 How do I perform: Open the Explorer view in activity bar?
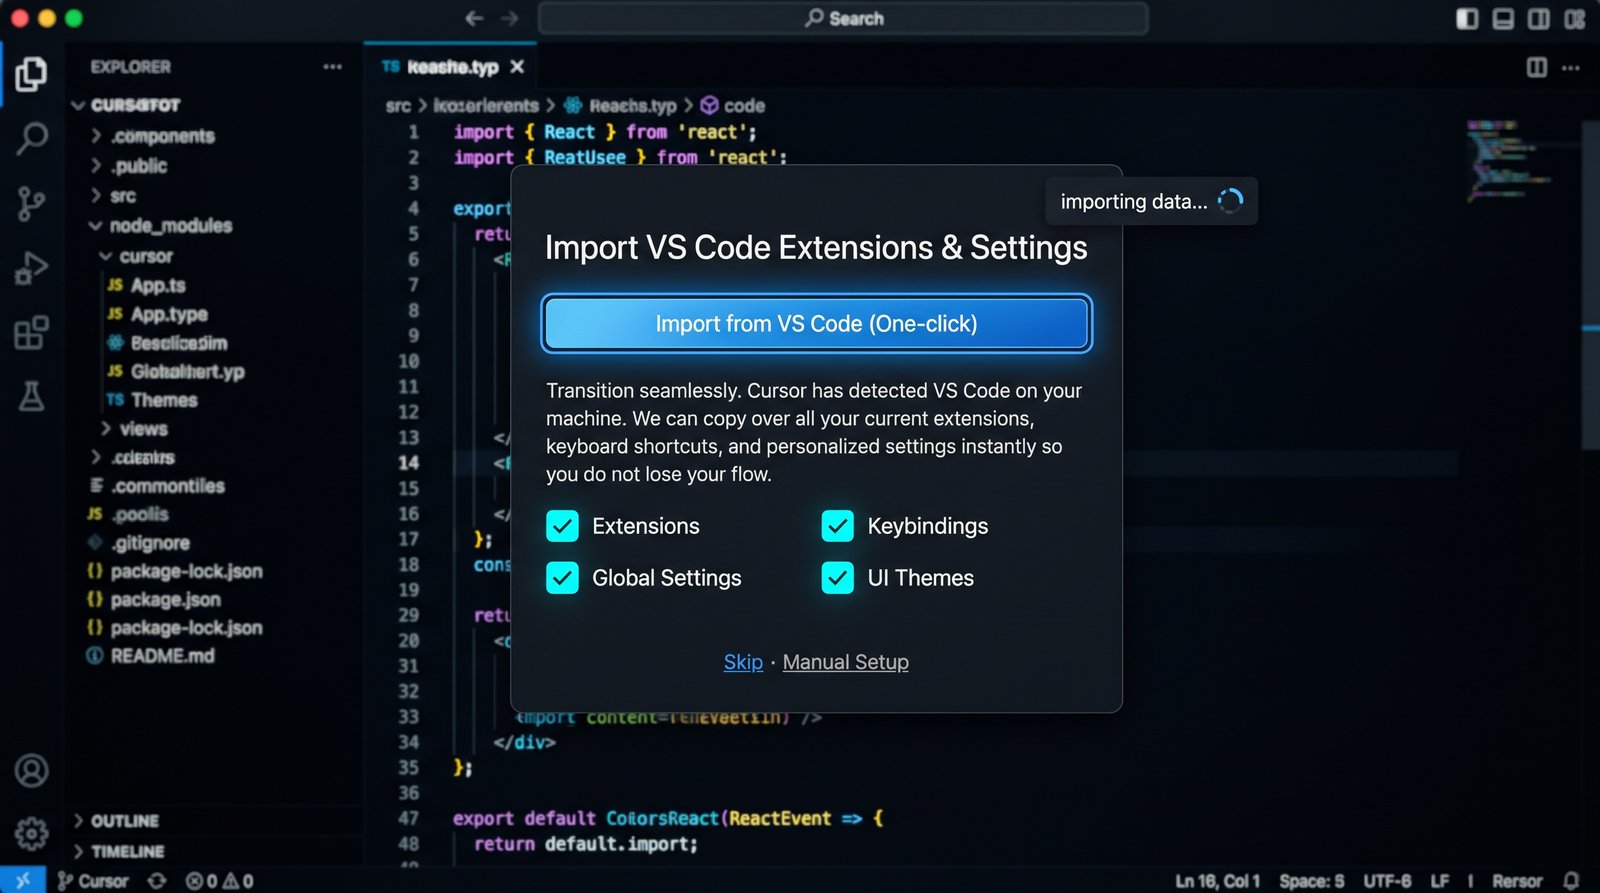(x=31, y=74)
